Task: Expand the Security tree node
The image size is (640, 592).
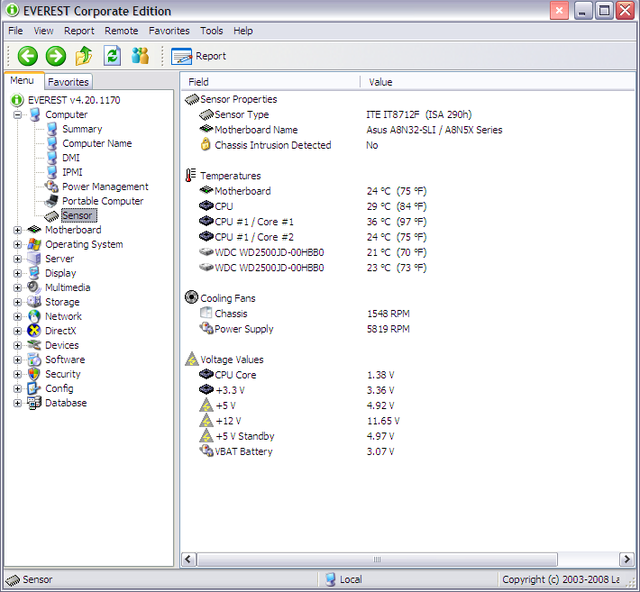Action: click(18, 374)
